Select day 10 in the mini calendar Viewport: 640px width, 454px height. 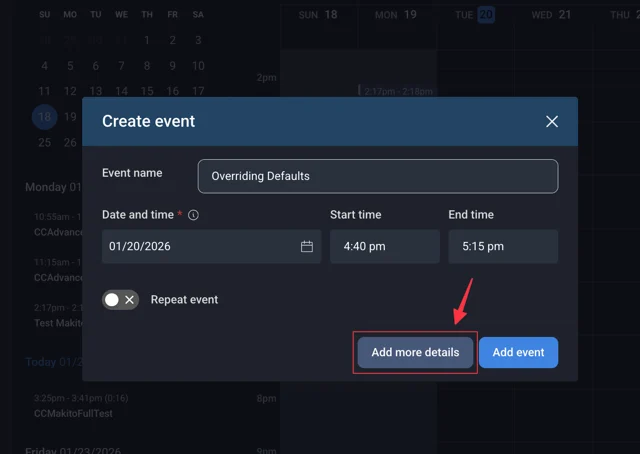[198, 66]
